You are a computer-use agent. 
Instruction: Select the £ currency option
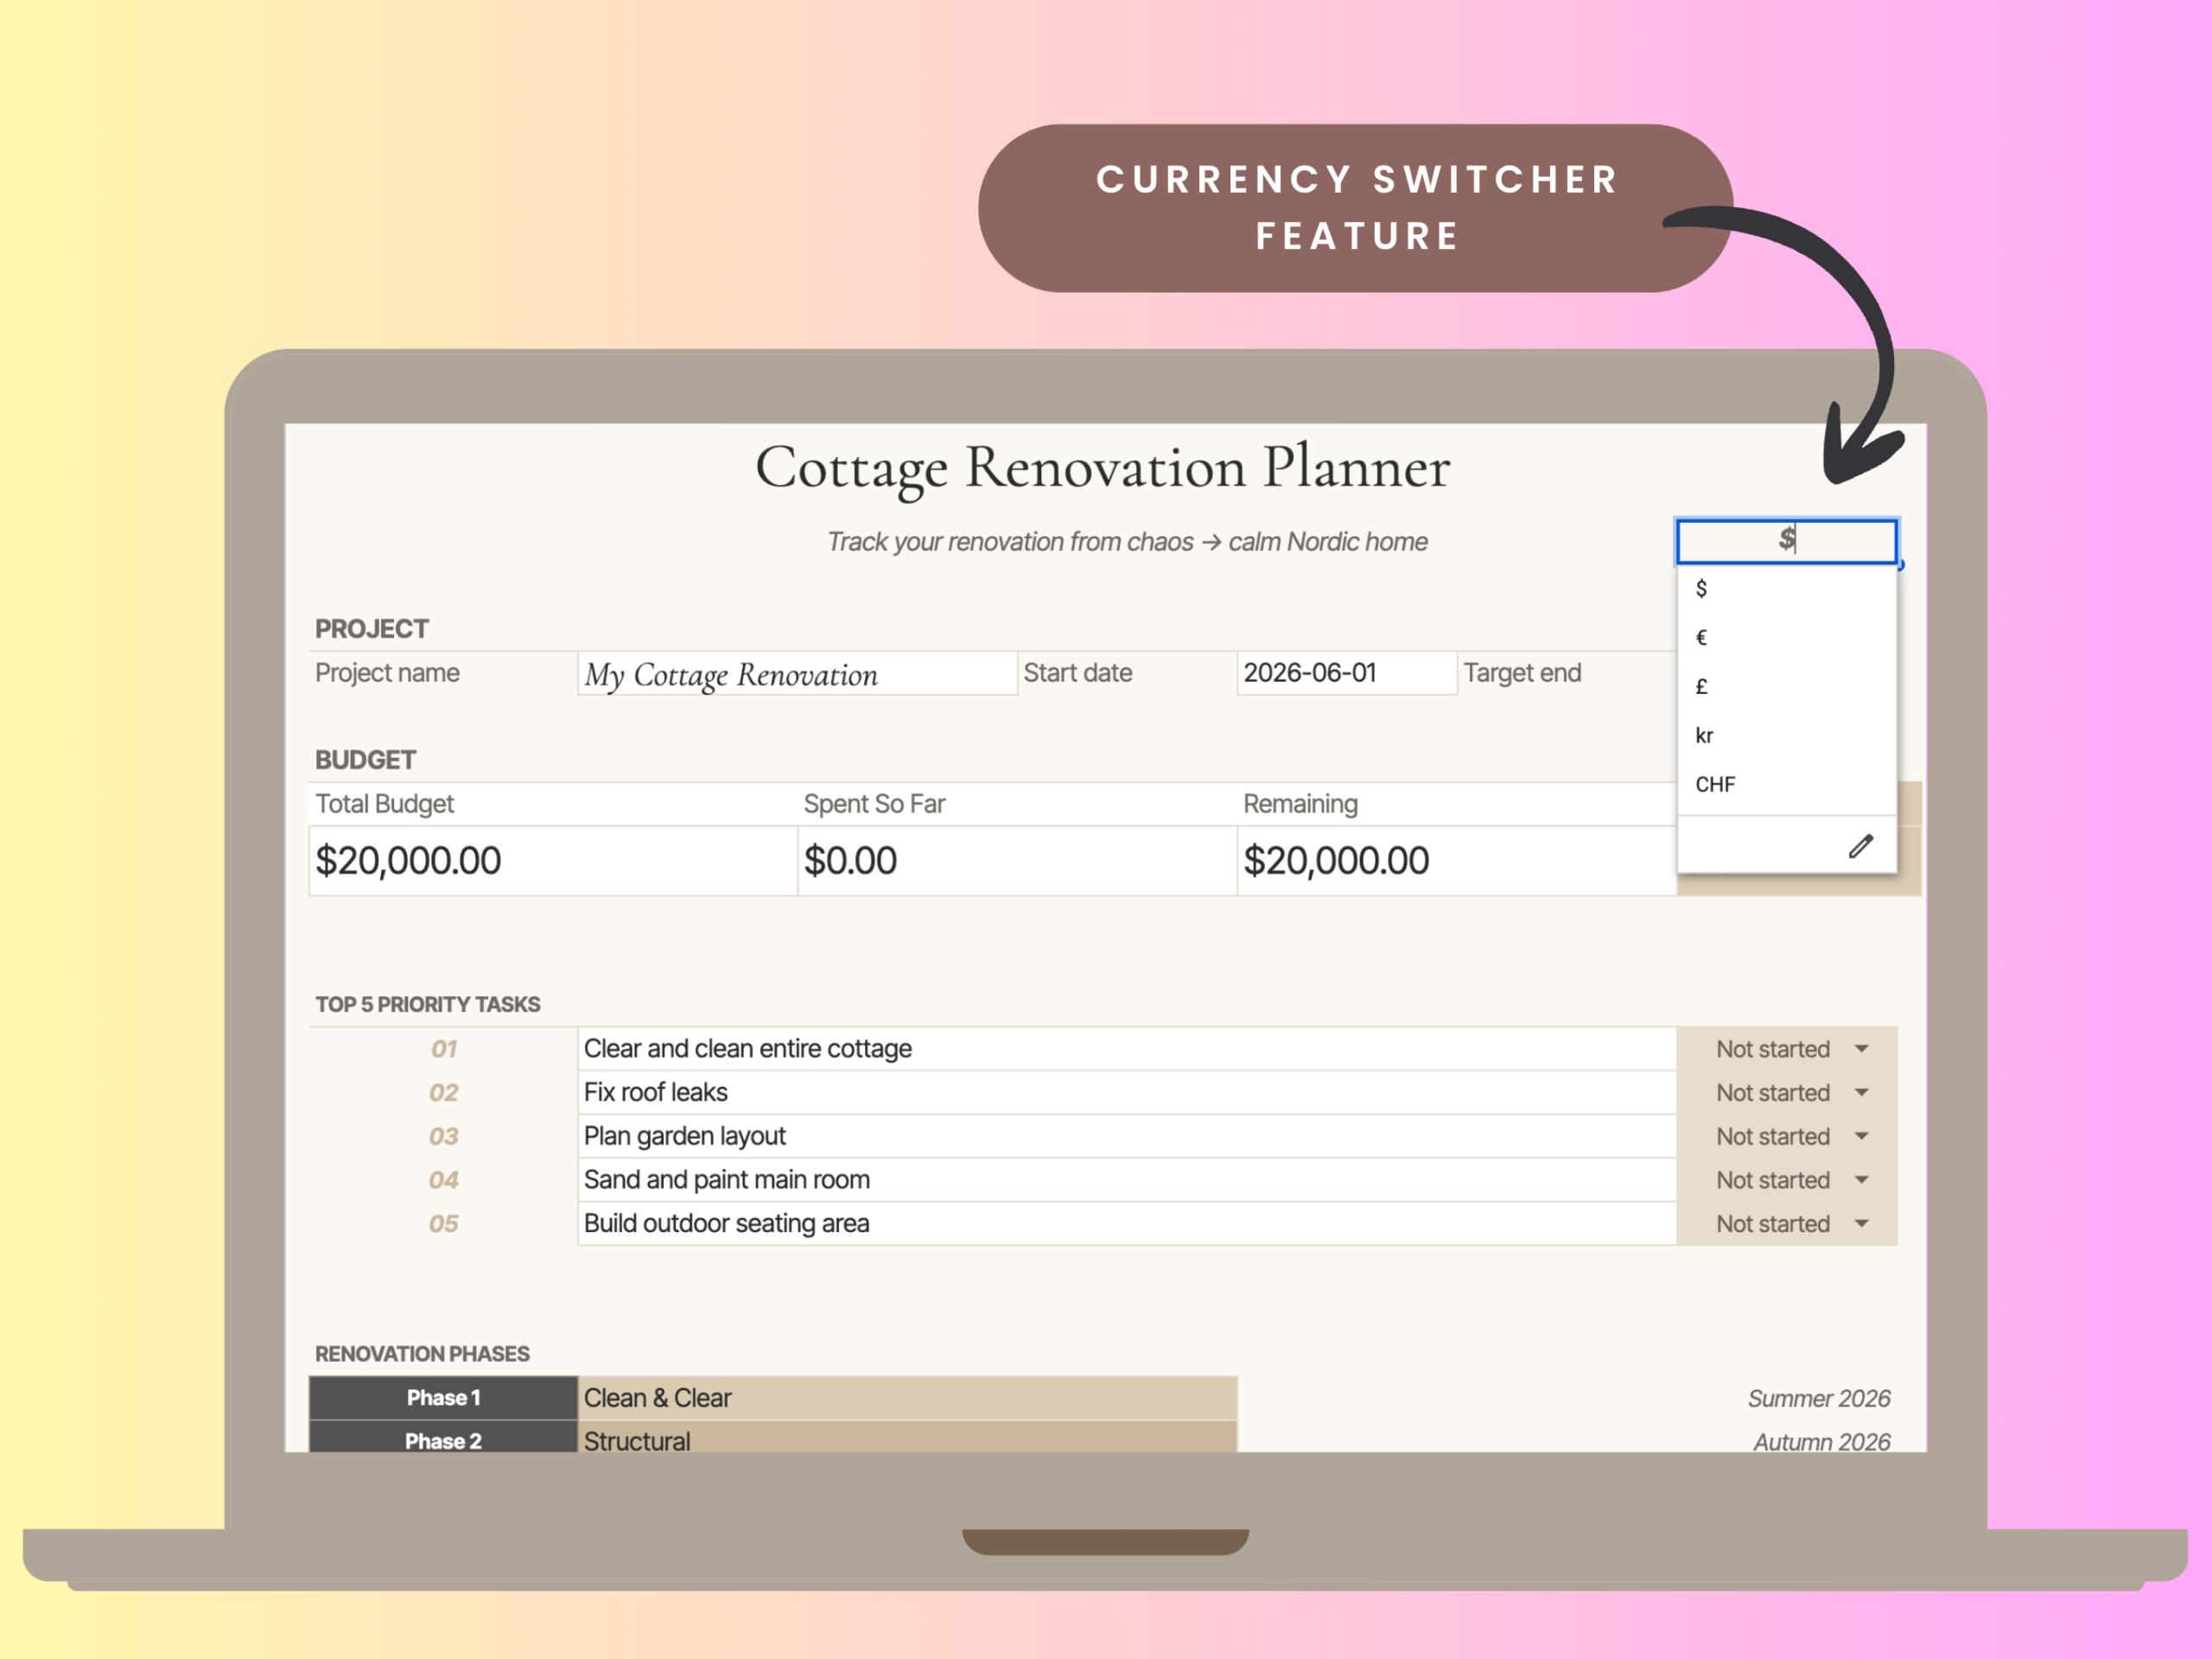tap(1787, 687)
